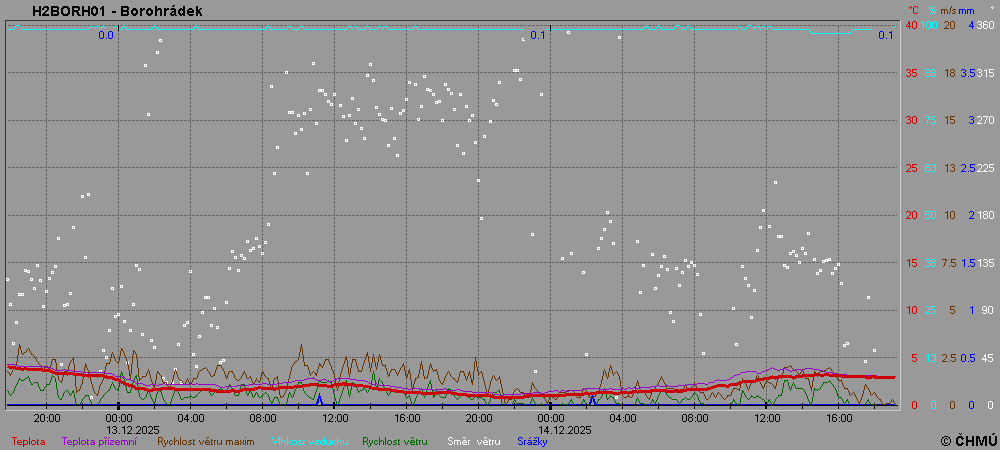1000x450 pixels.
Task: Click the H2BORH01 - Borohrádek chart title
Action: pos(117,10)
